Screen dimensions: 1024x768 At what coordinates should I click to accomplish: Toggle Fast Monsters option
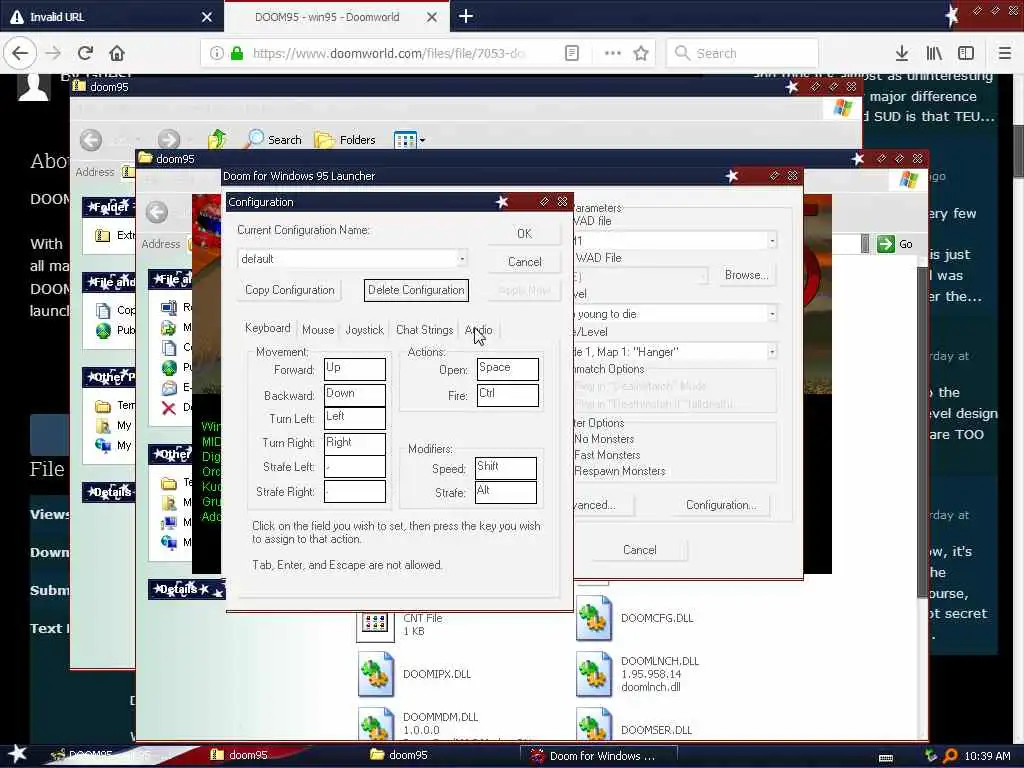607,455
